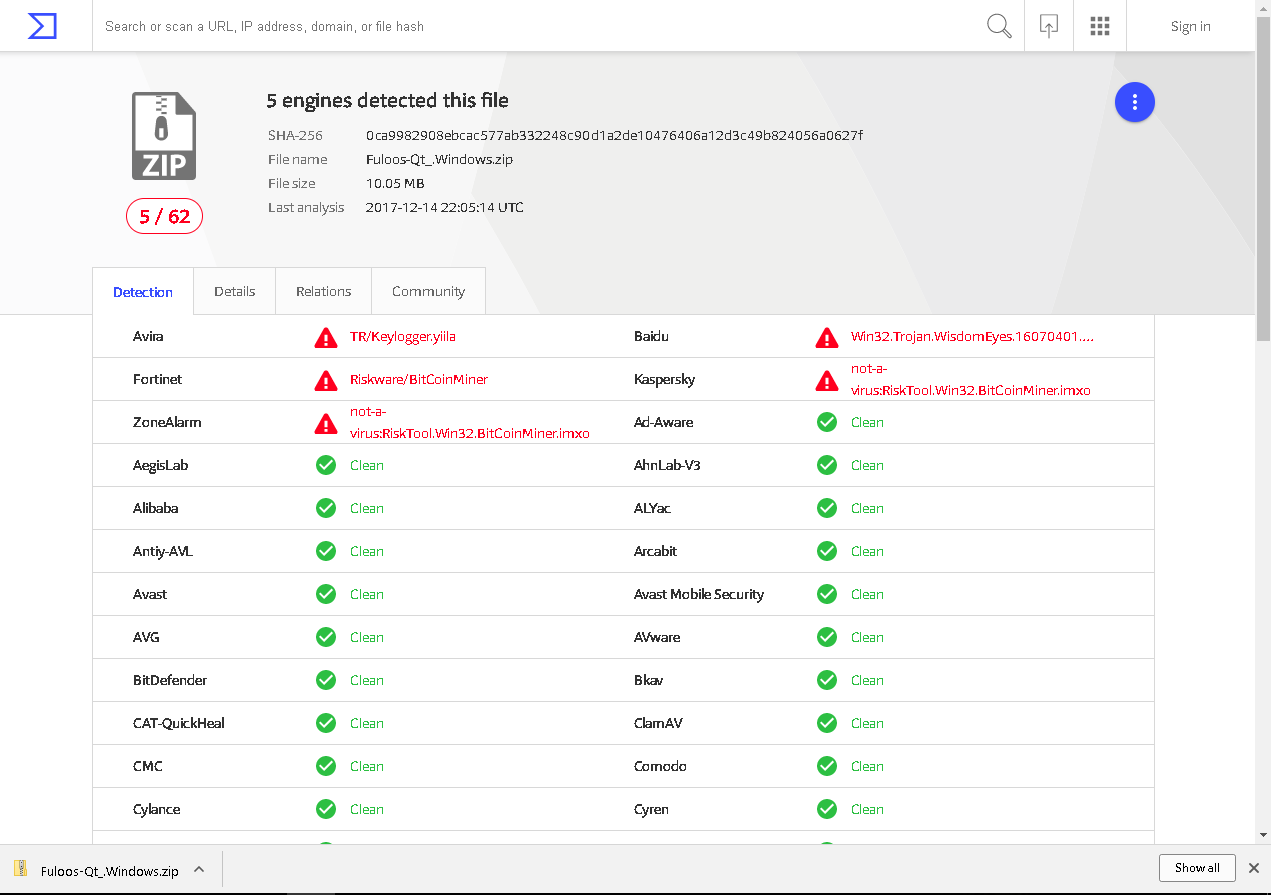Viewport: 1271px width, 895px height.
Task: Click the Clean result for Bkav
Action: point(867,680)
